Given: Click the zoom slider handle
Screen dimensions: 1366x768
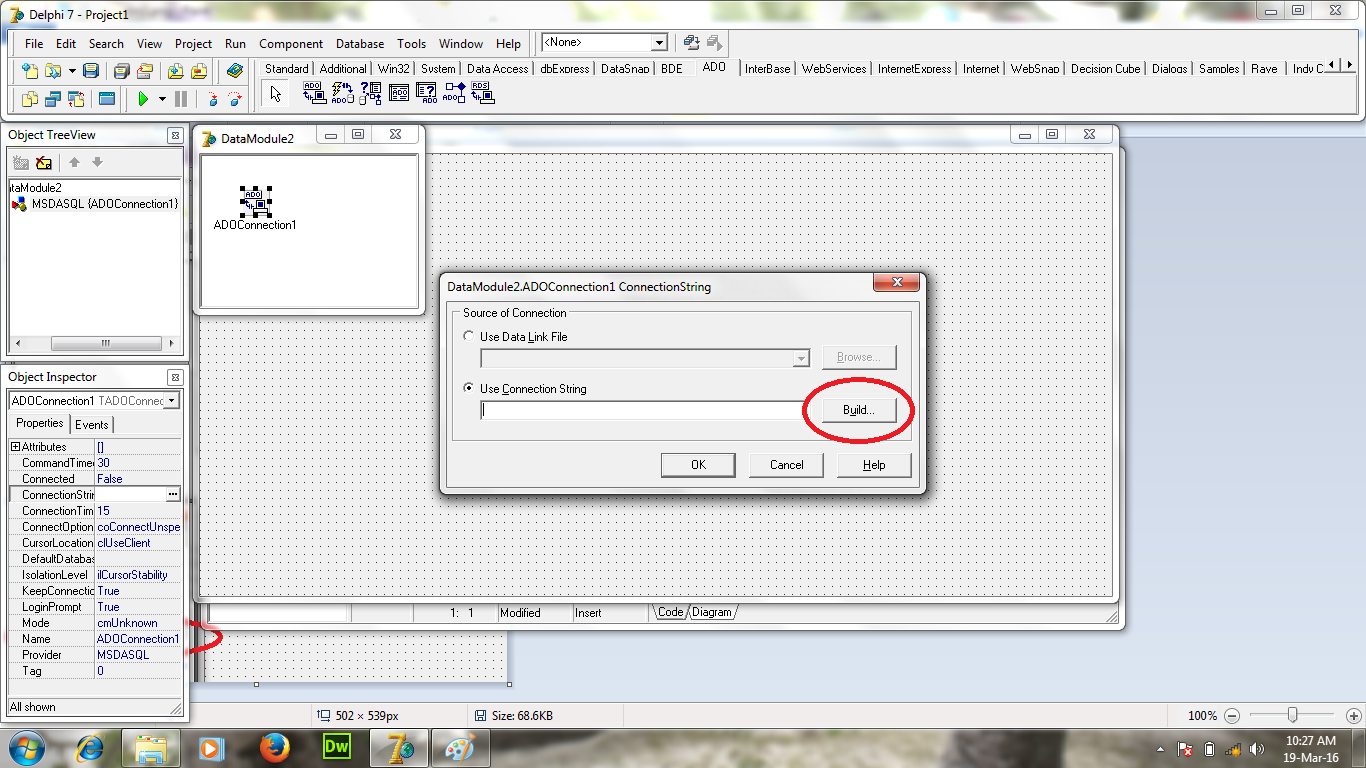Looking at the screenshot, I should [1293, 715].
